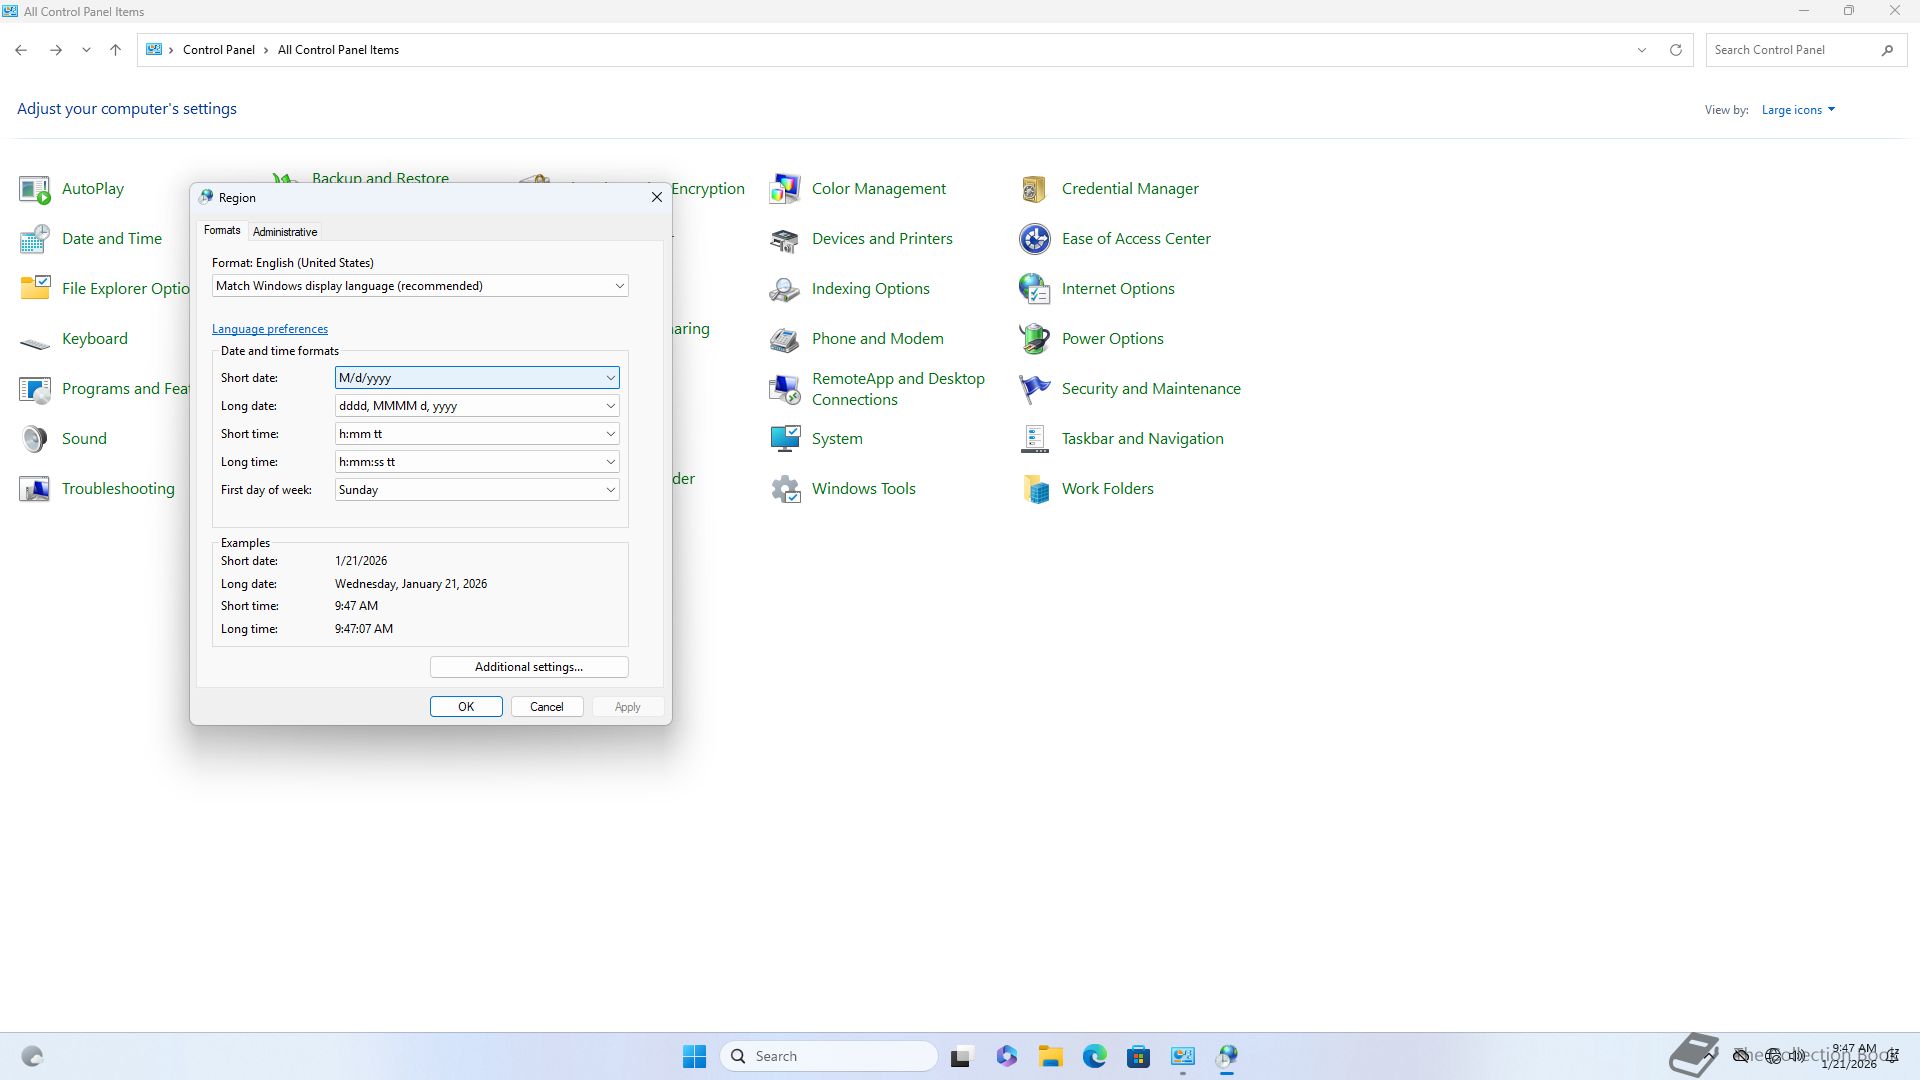Open the Color Management icon
Image resolution: width=1920 pixels, height=1080 pixels.
pos(785,189)
